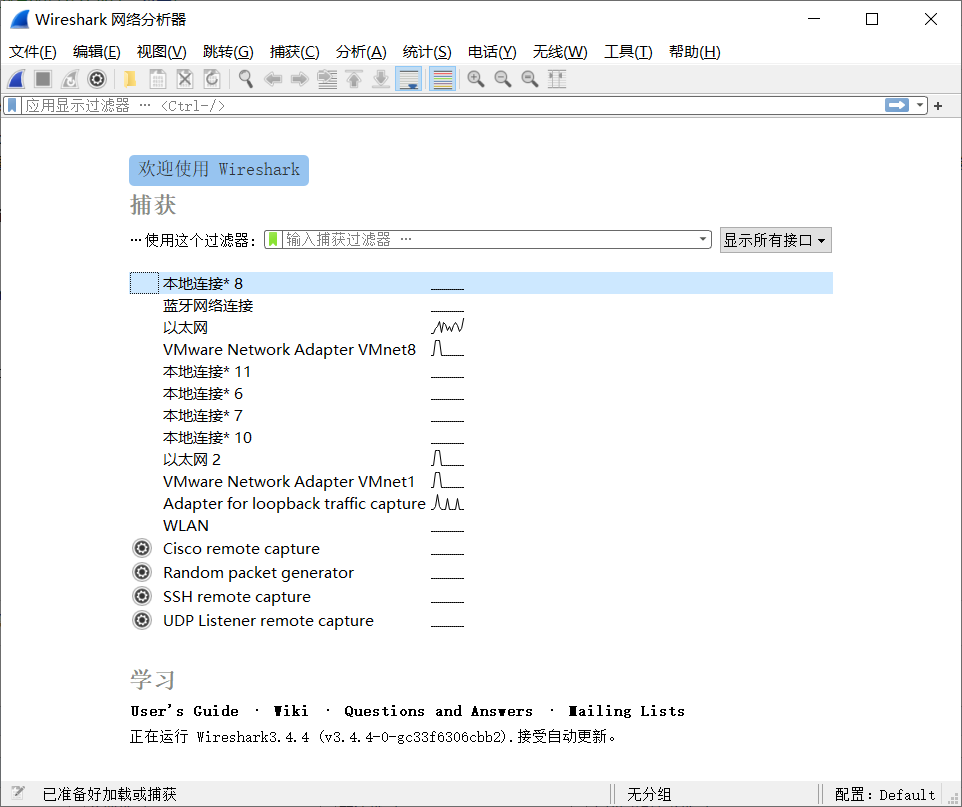This screenshot has height=807, width=962.
Task: Open the Mailing Lists link
Action: [x=626, y=711]
